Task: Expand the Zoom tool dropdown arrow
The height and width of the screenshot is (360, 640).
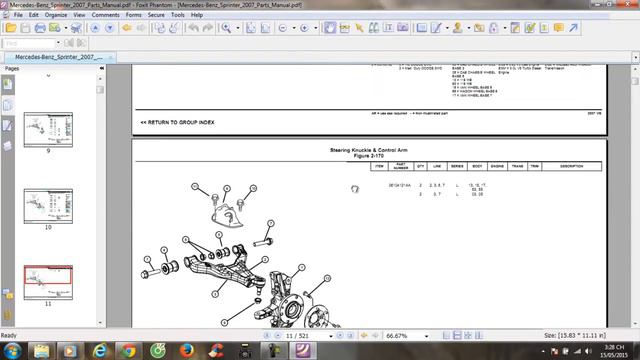Action: click(238, 28)
